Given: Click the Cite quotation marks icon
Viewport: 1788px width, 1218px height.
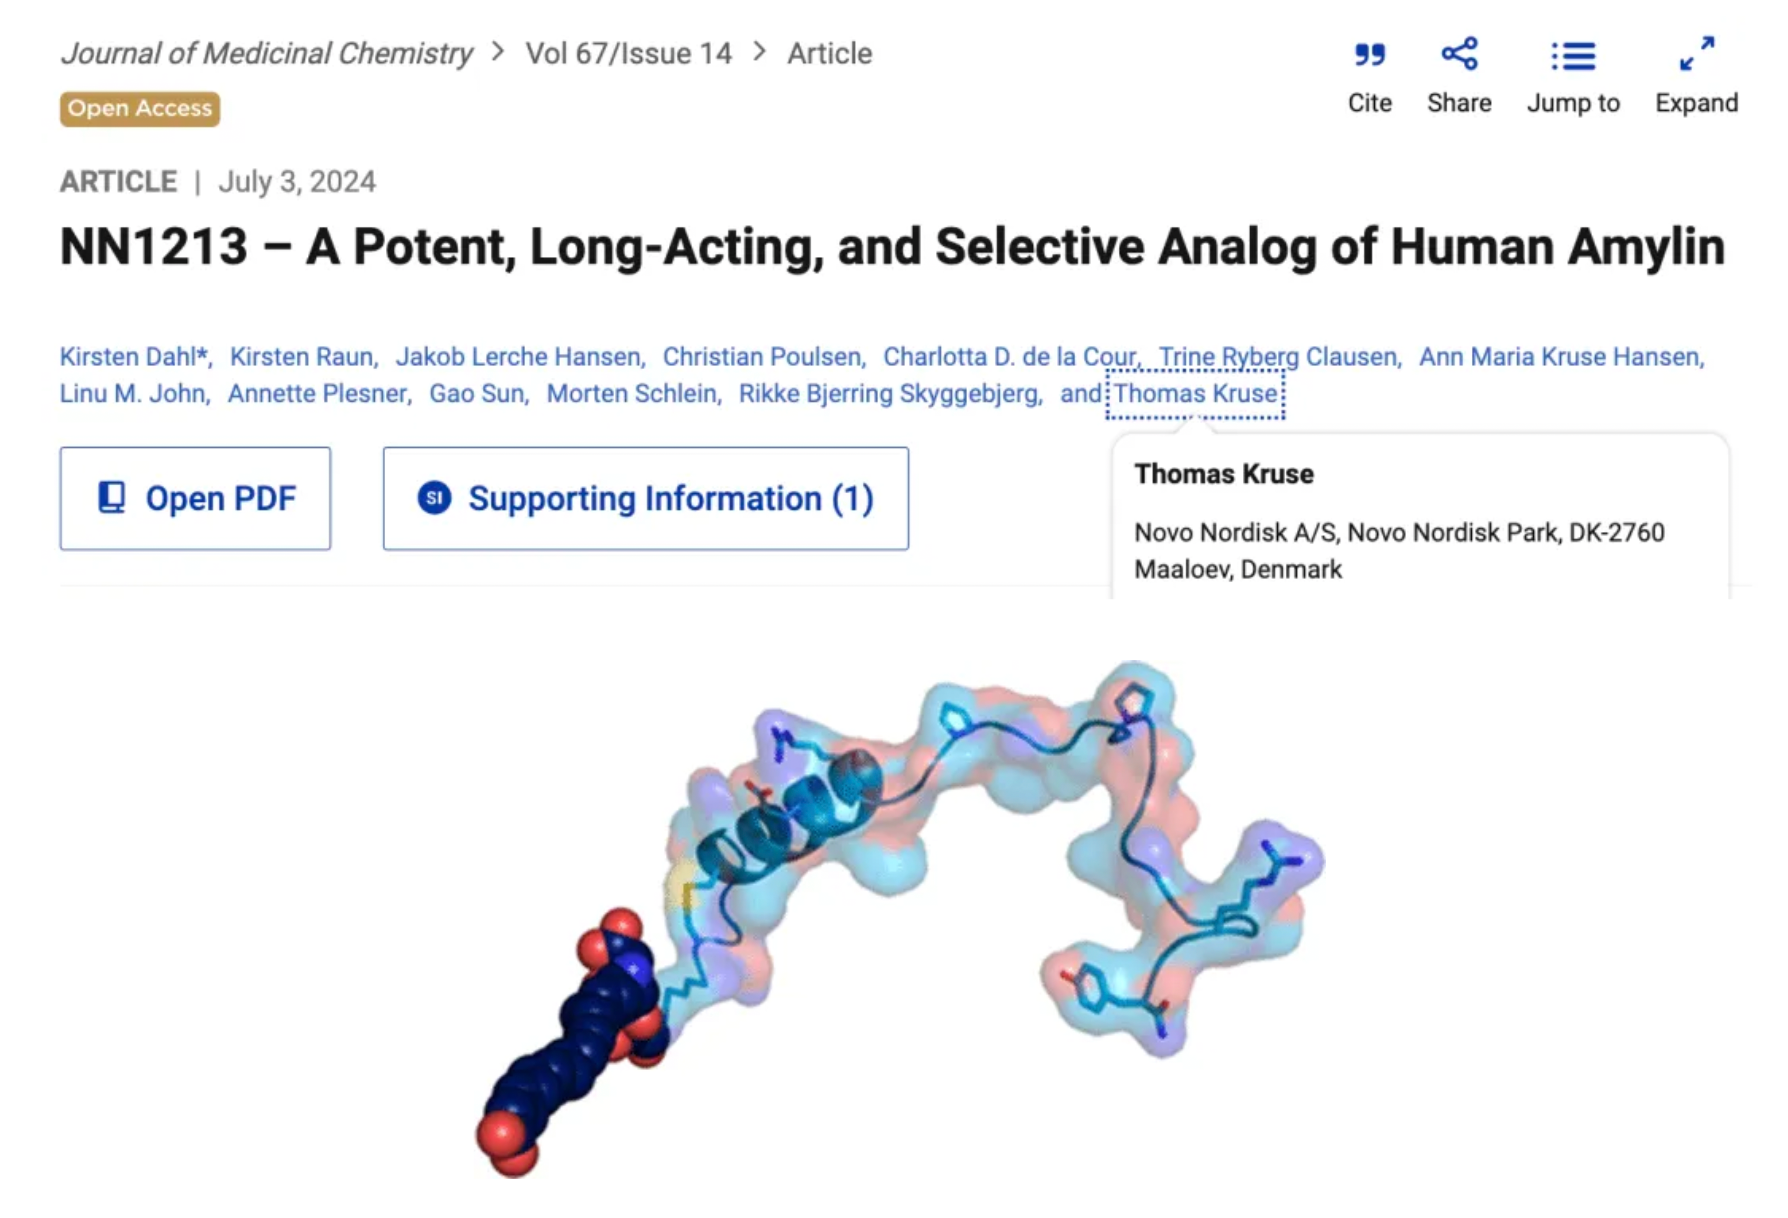Looking at the screenshot, I should 1369,54.
